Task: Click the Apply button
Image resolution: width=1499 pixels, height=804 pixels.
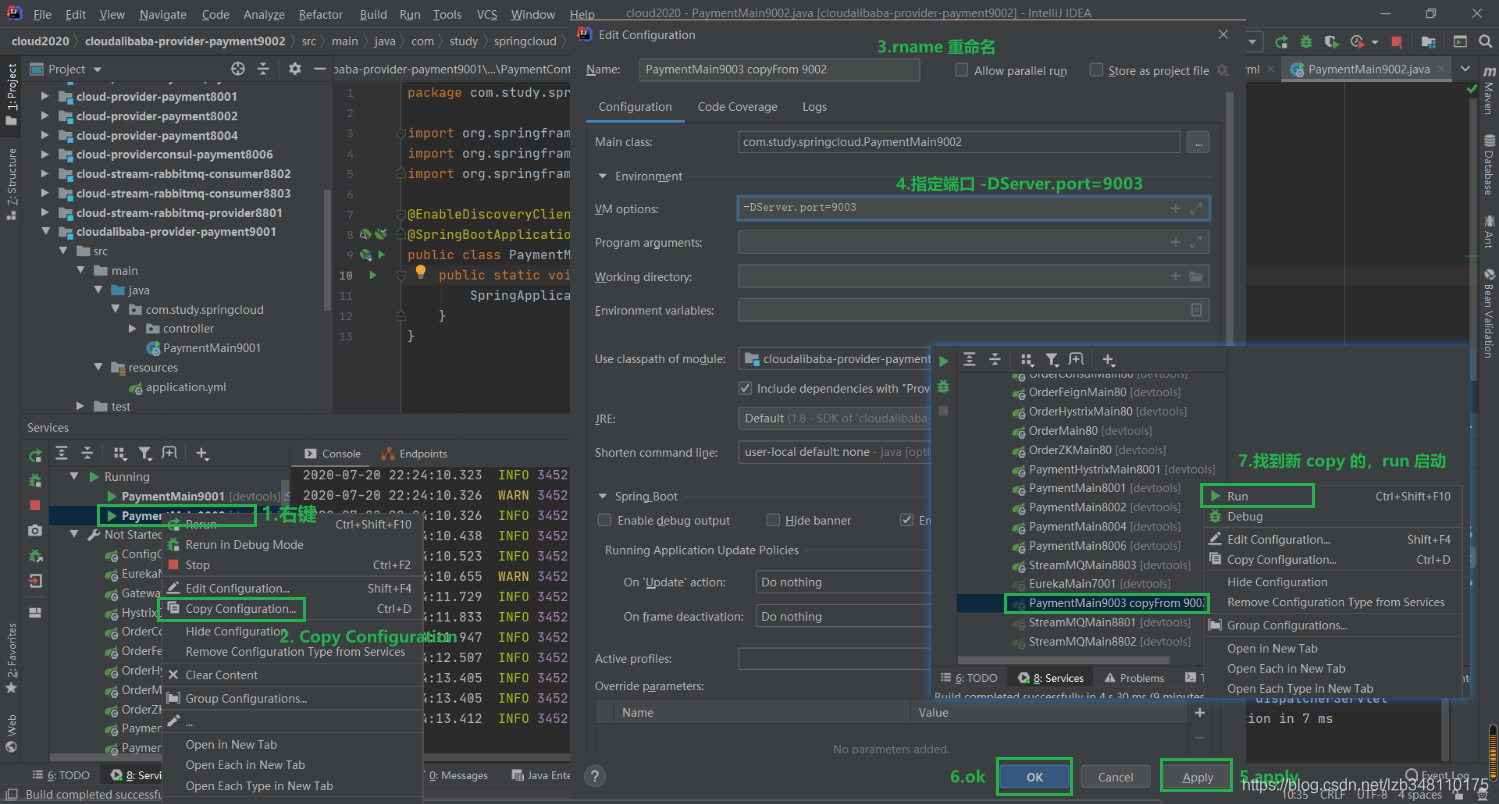Action: click(x=1197, y=777)
